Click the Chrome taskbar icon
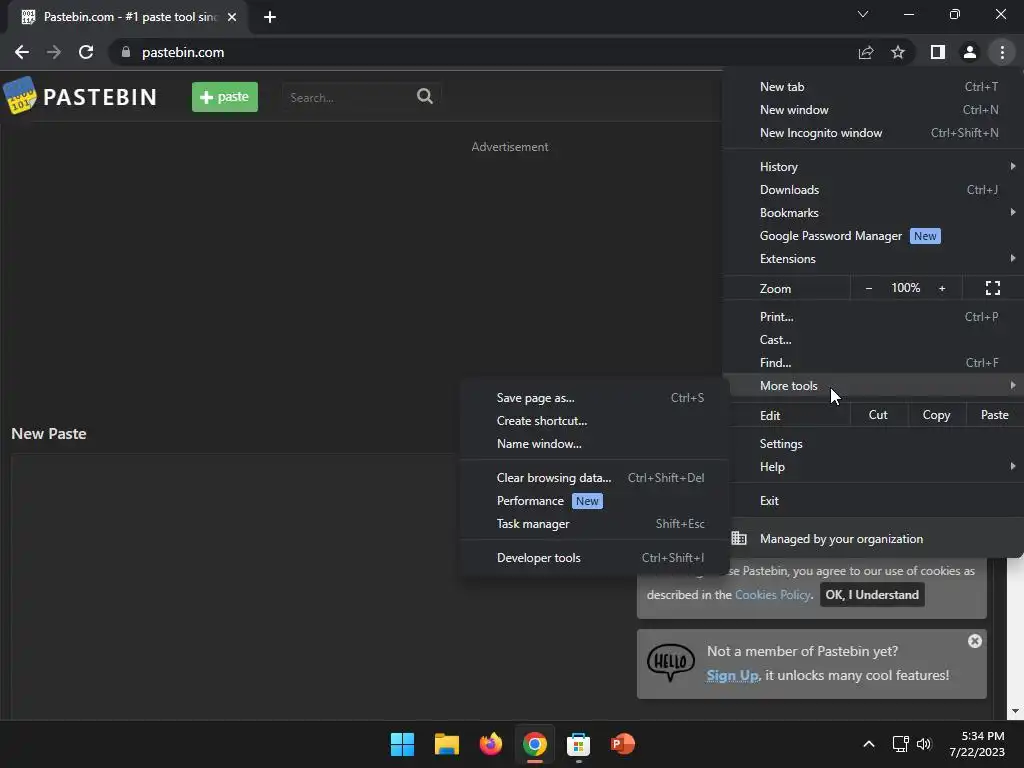 (534, 744)
